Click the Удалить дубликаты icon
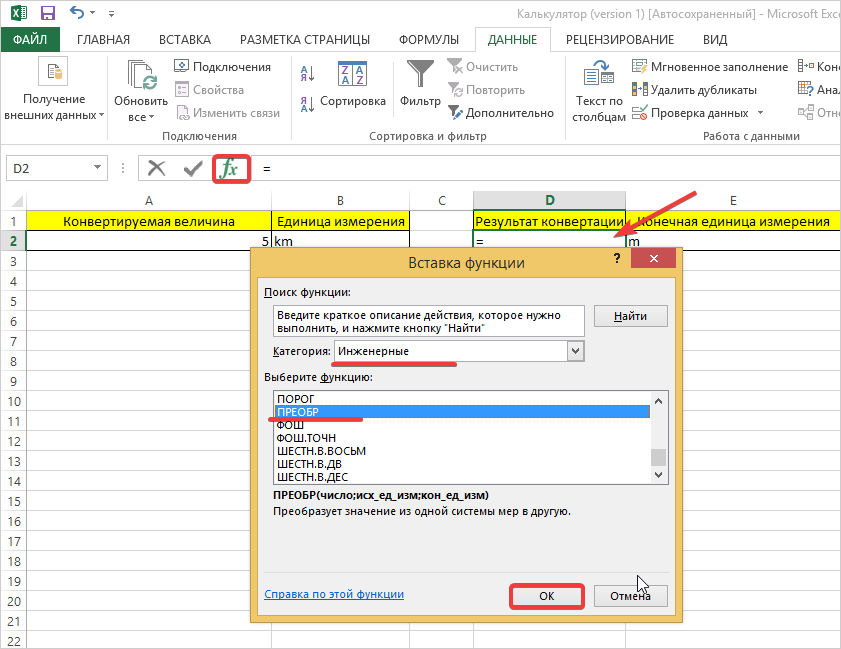This screenshot has height=649, width=841. click(640, 90)
